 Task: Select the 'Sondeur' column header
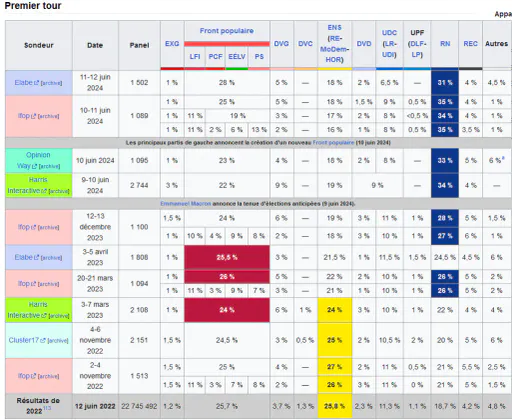(x=39, y=45)
